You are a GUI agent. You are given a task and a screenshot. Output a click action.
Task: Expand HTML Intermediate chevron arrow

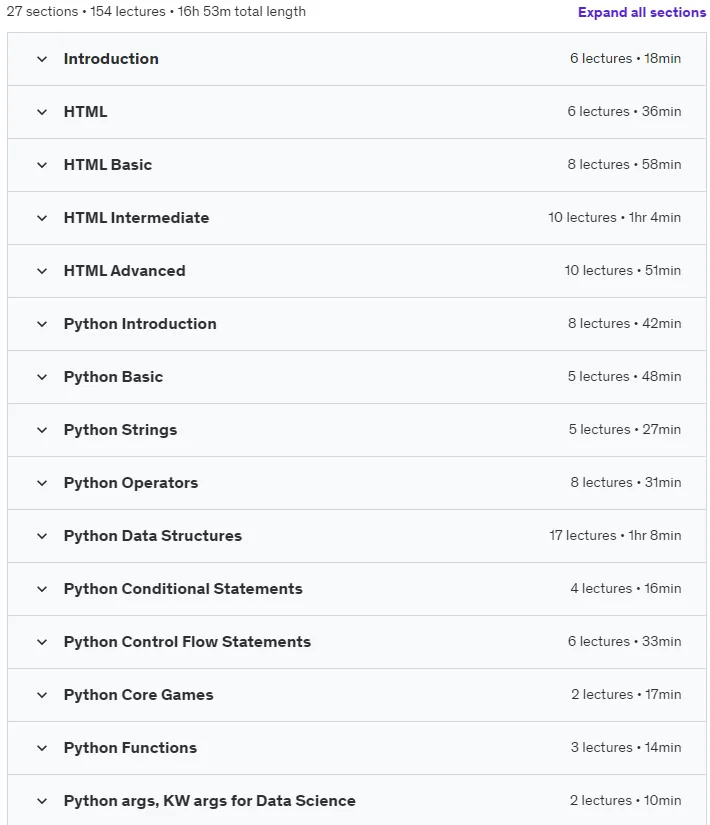pyautogui.click(x=42, y=218)
